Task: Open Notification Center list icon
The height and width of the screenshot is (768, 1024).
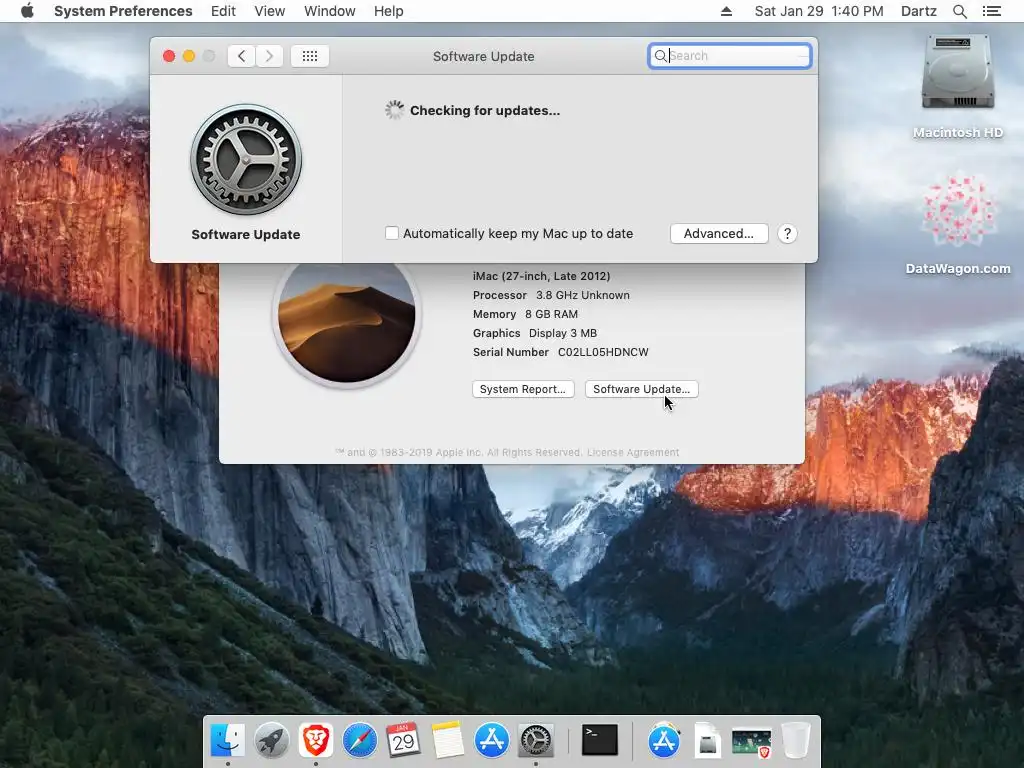Action: tap(991, 11)
